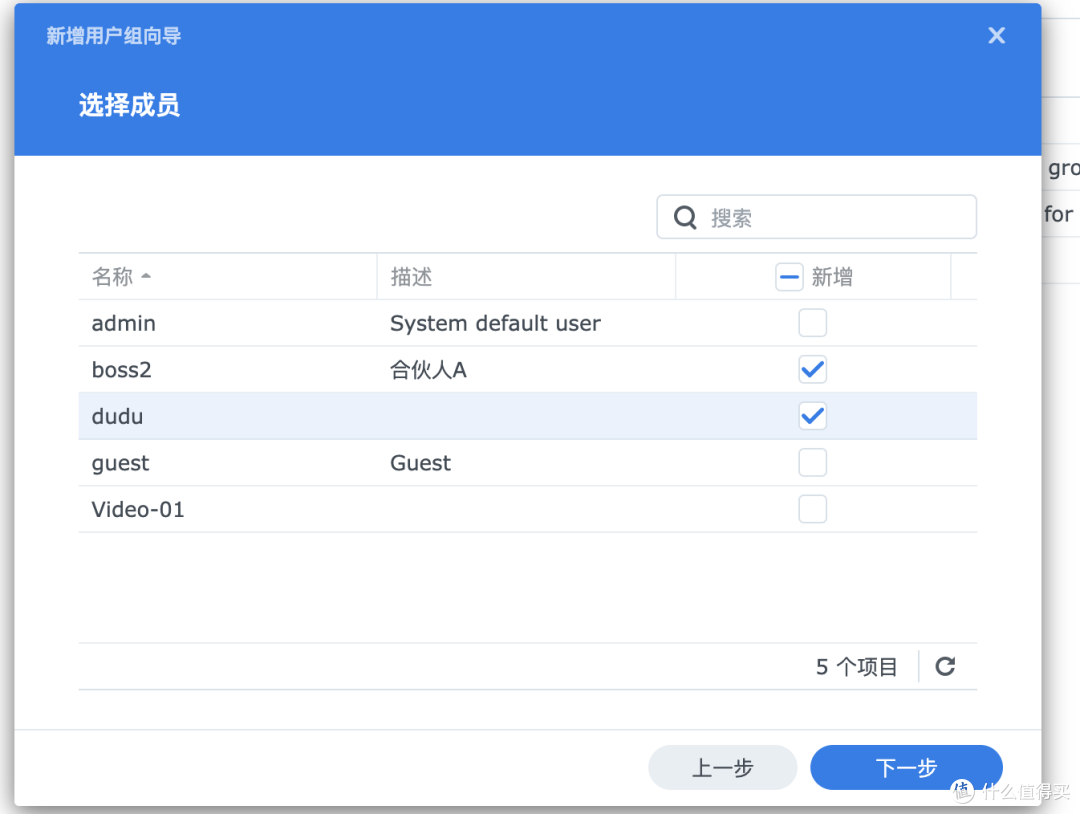Click the 'Guest' description cell

tap(421, 463)
